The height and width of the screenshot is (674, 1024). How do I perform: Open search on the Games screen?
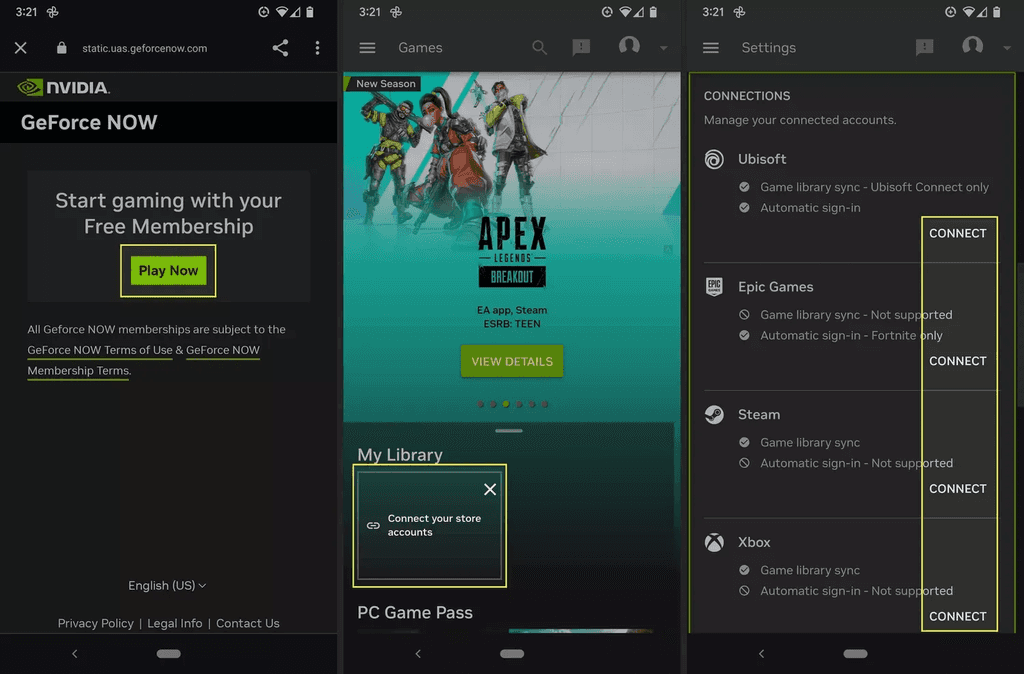pyautogui.click(x=539, y=47)
